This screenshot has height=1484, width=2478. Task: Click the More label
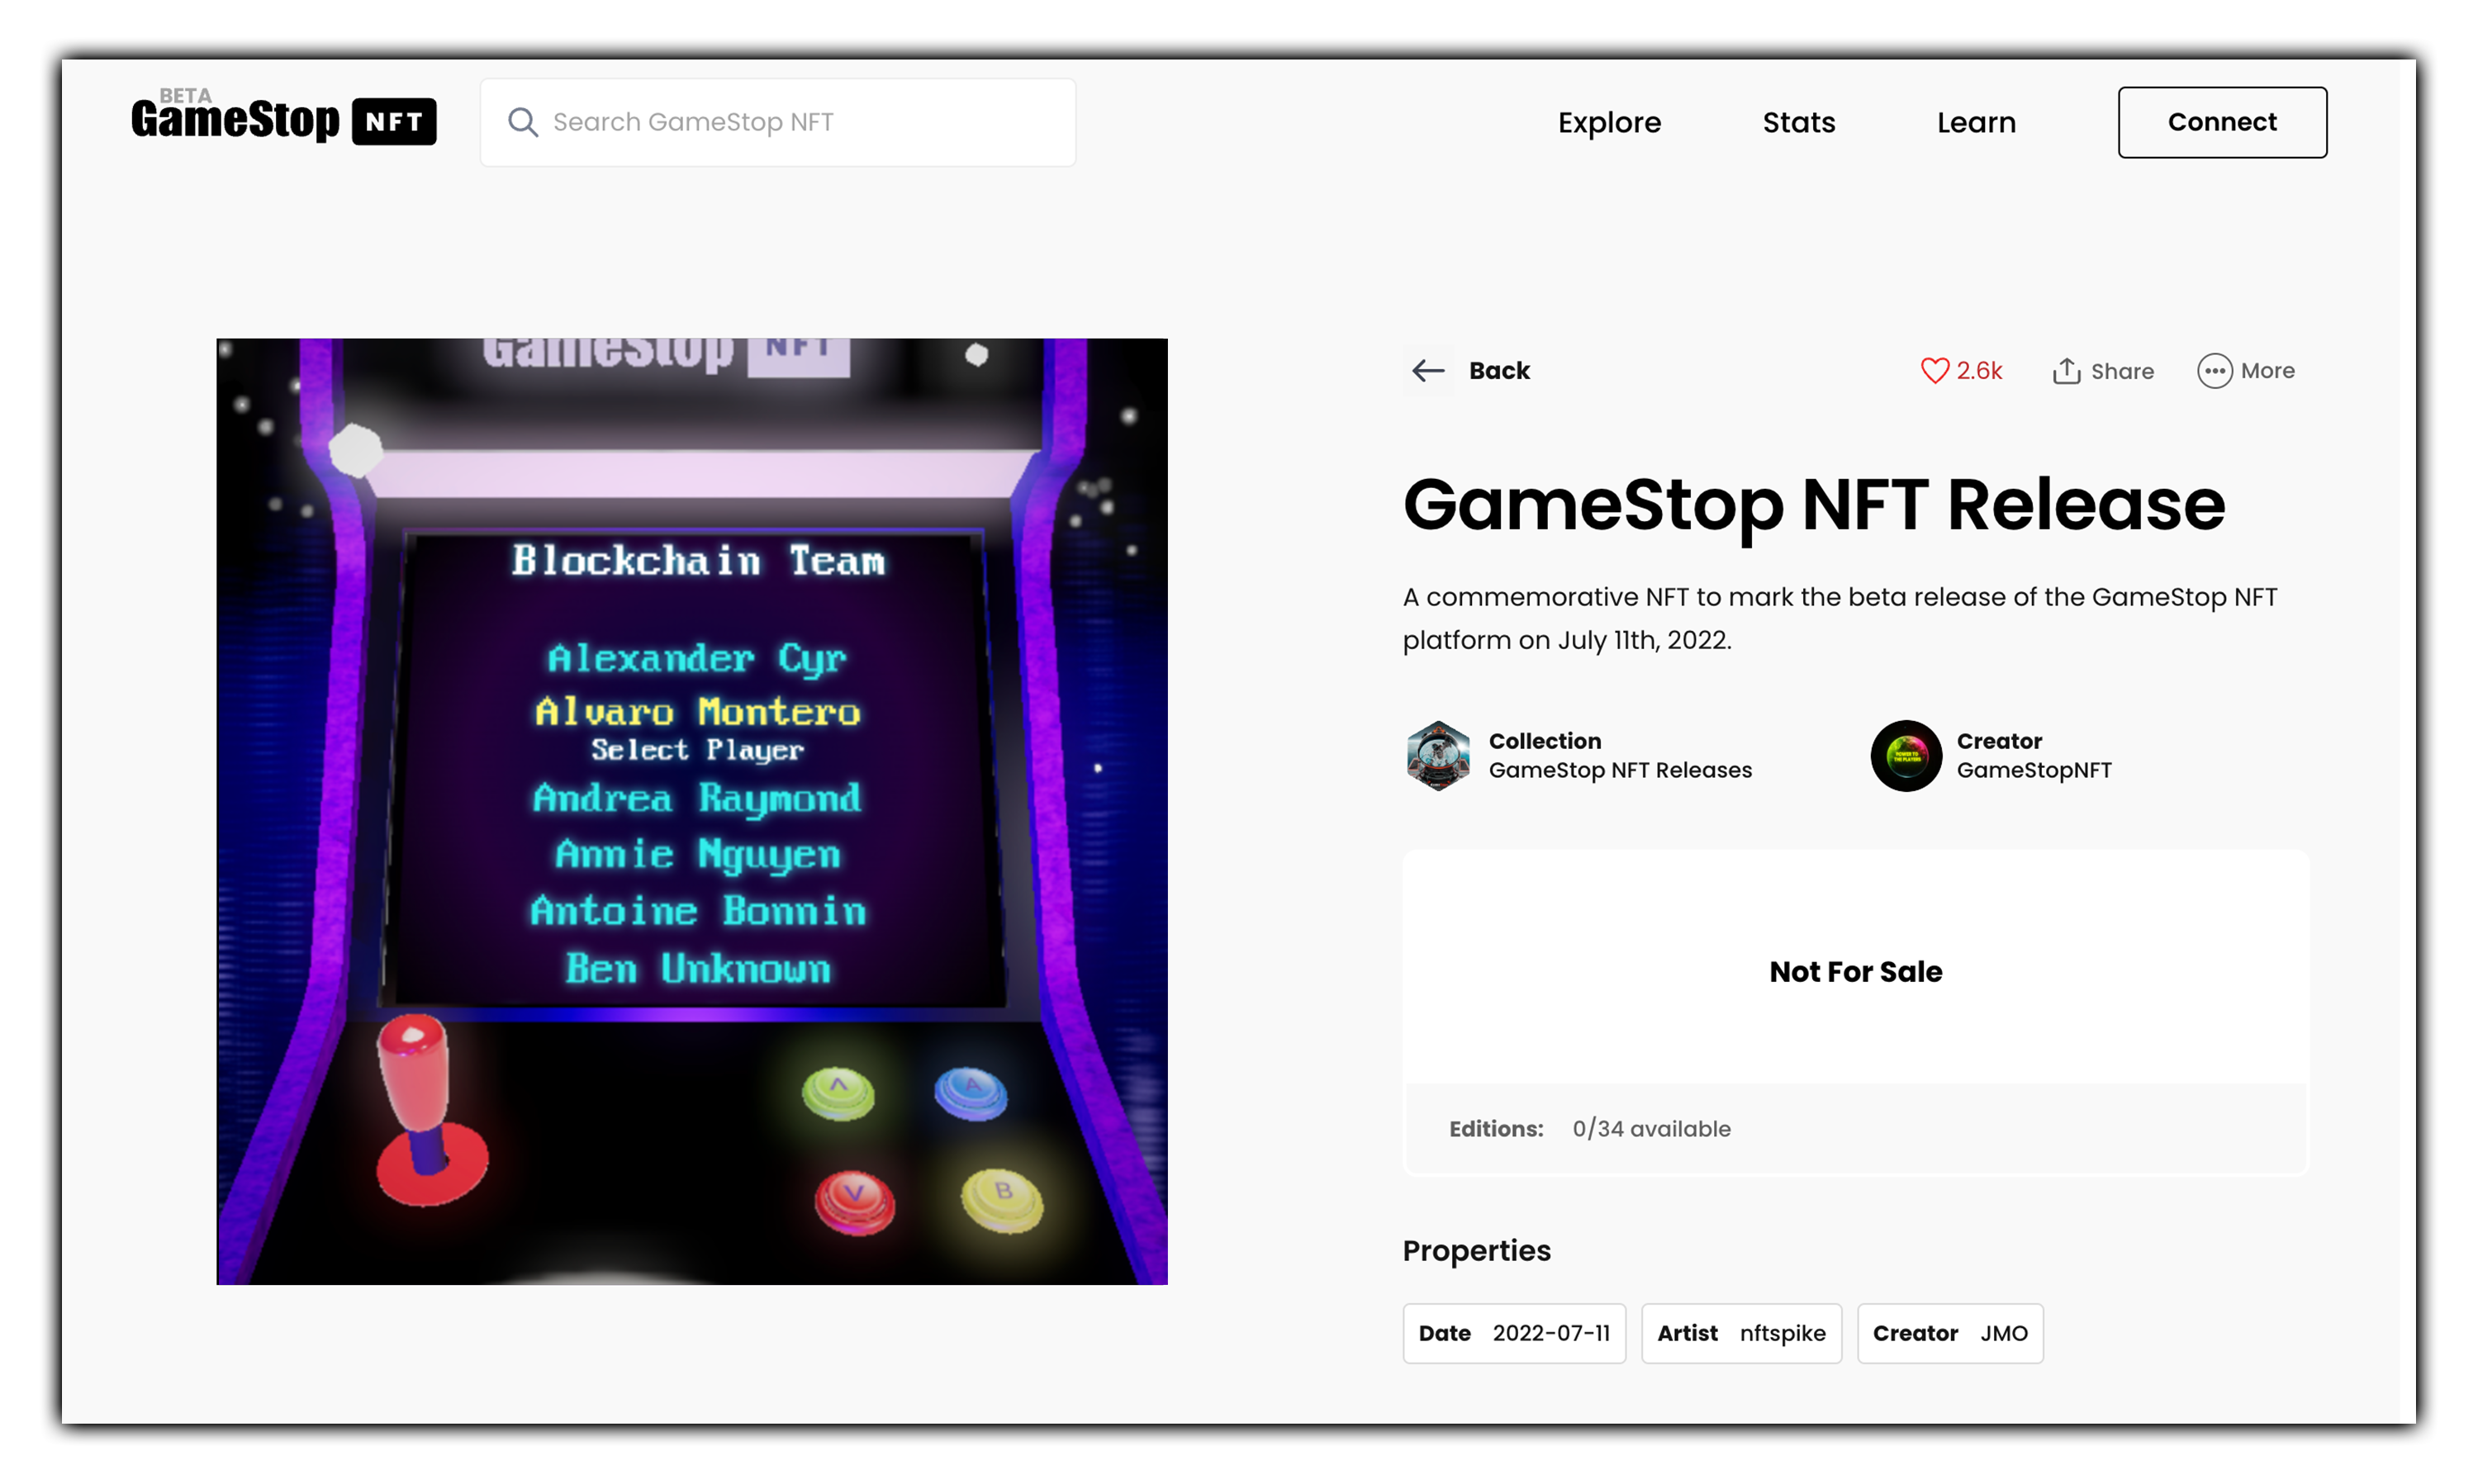click(x=2267, y=371)
